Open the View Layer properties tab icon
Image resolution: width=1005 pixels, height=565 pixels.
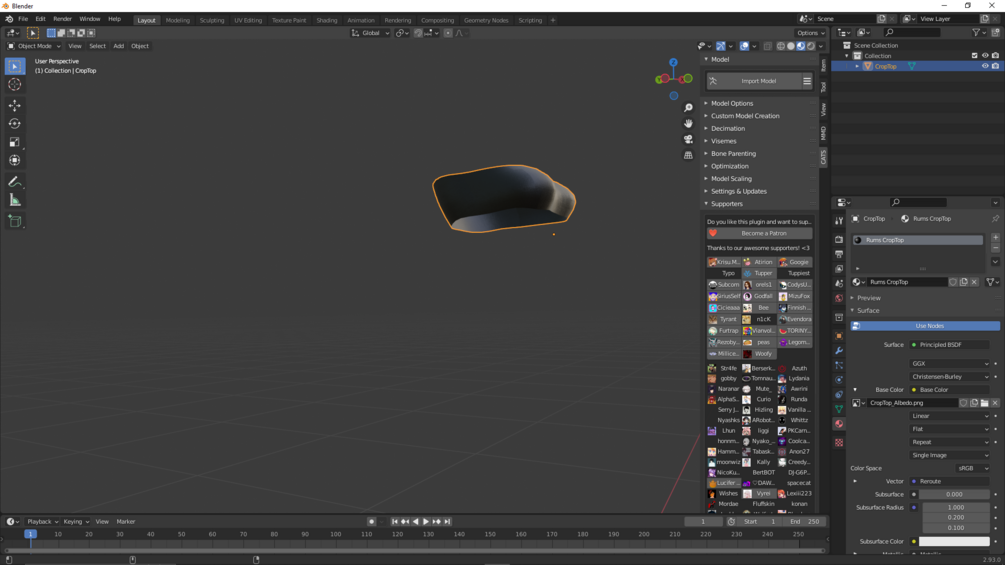coord(839,269)
